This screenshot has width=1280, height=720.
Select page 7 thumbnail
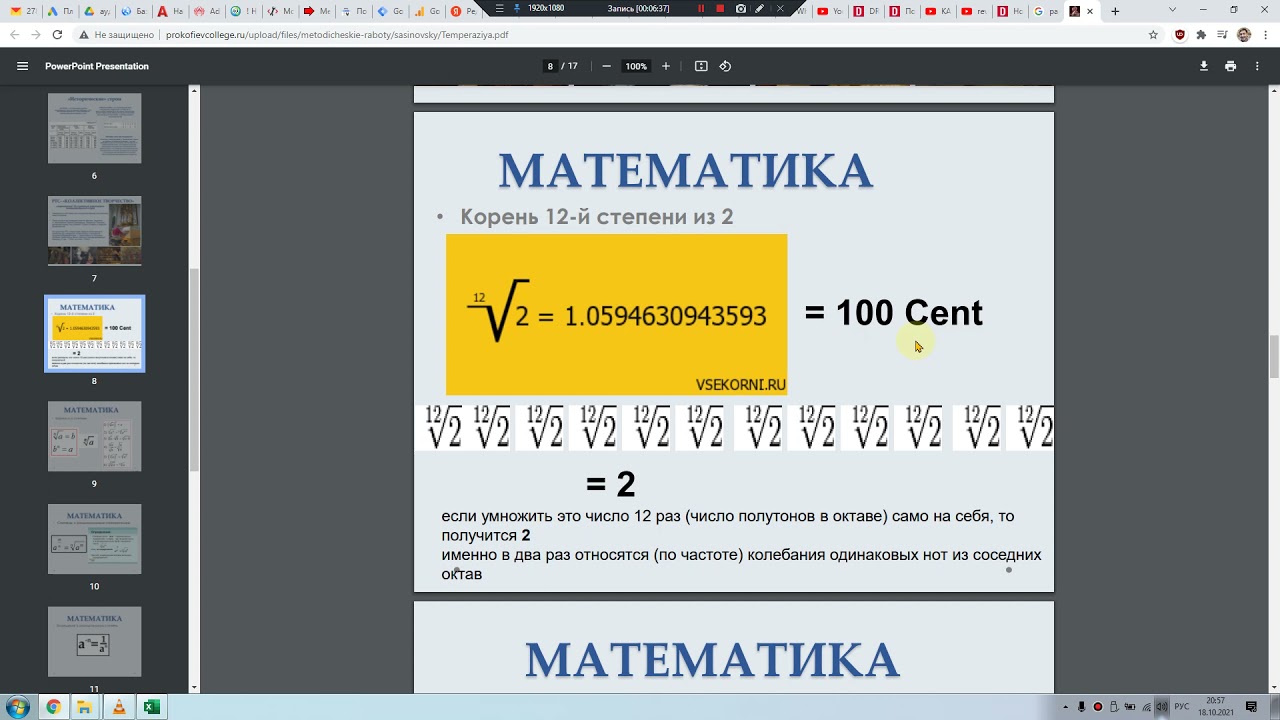(x=95, y=230)
